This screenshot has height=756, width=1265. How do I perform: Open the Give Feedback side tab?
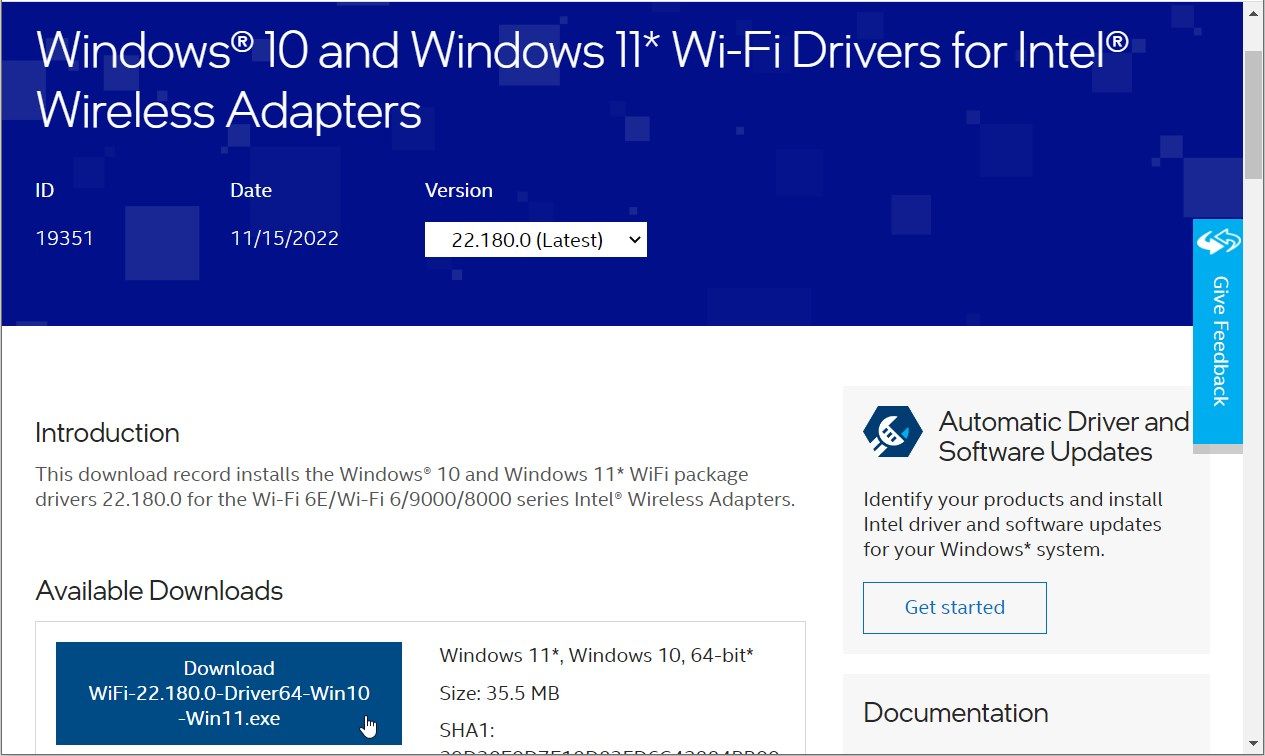[1218, 331]
